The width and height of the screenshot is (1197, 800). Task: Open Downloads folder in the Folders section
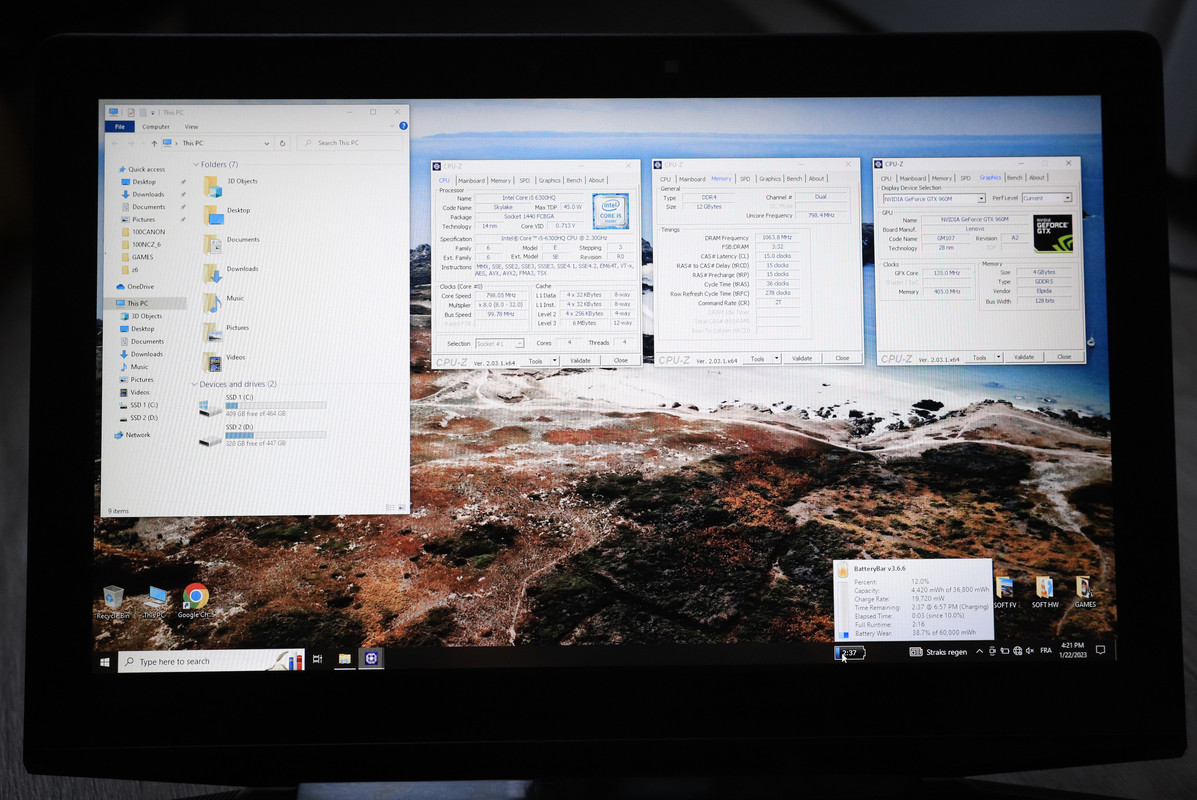(231, 272)
